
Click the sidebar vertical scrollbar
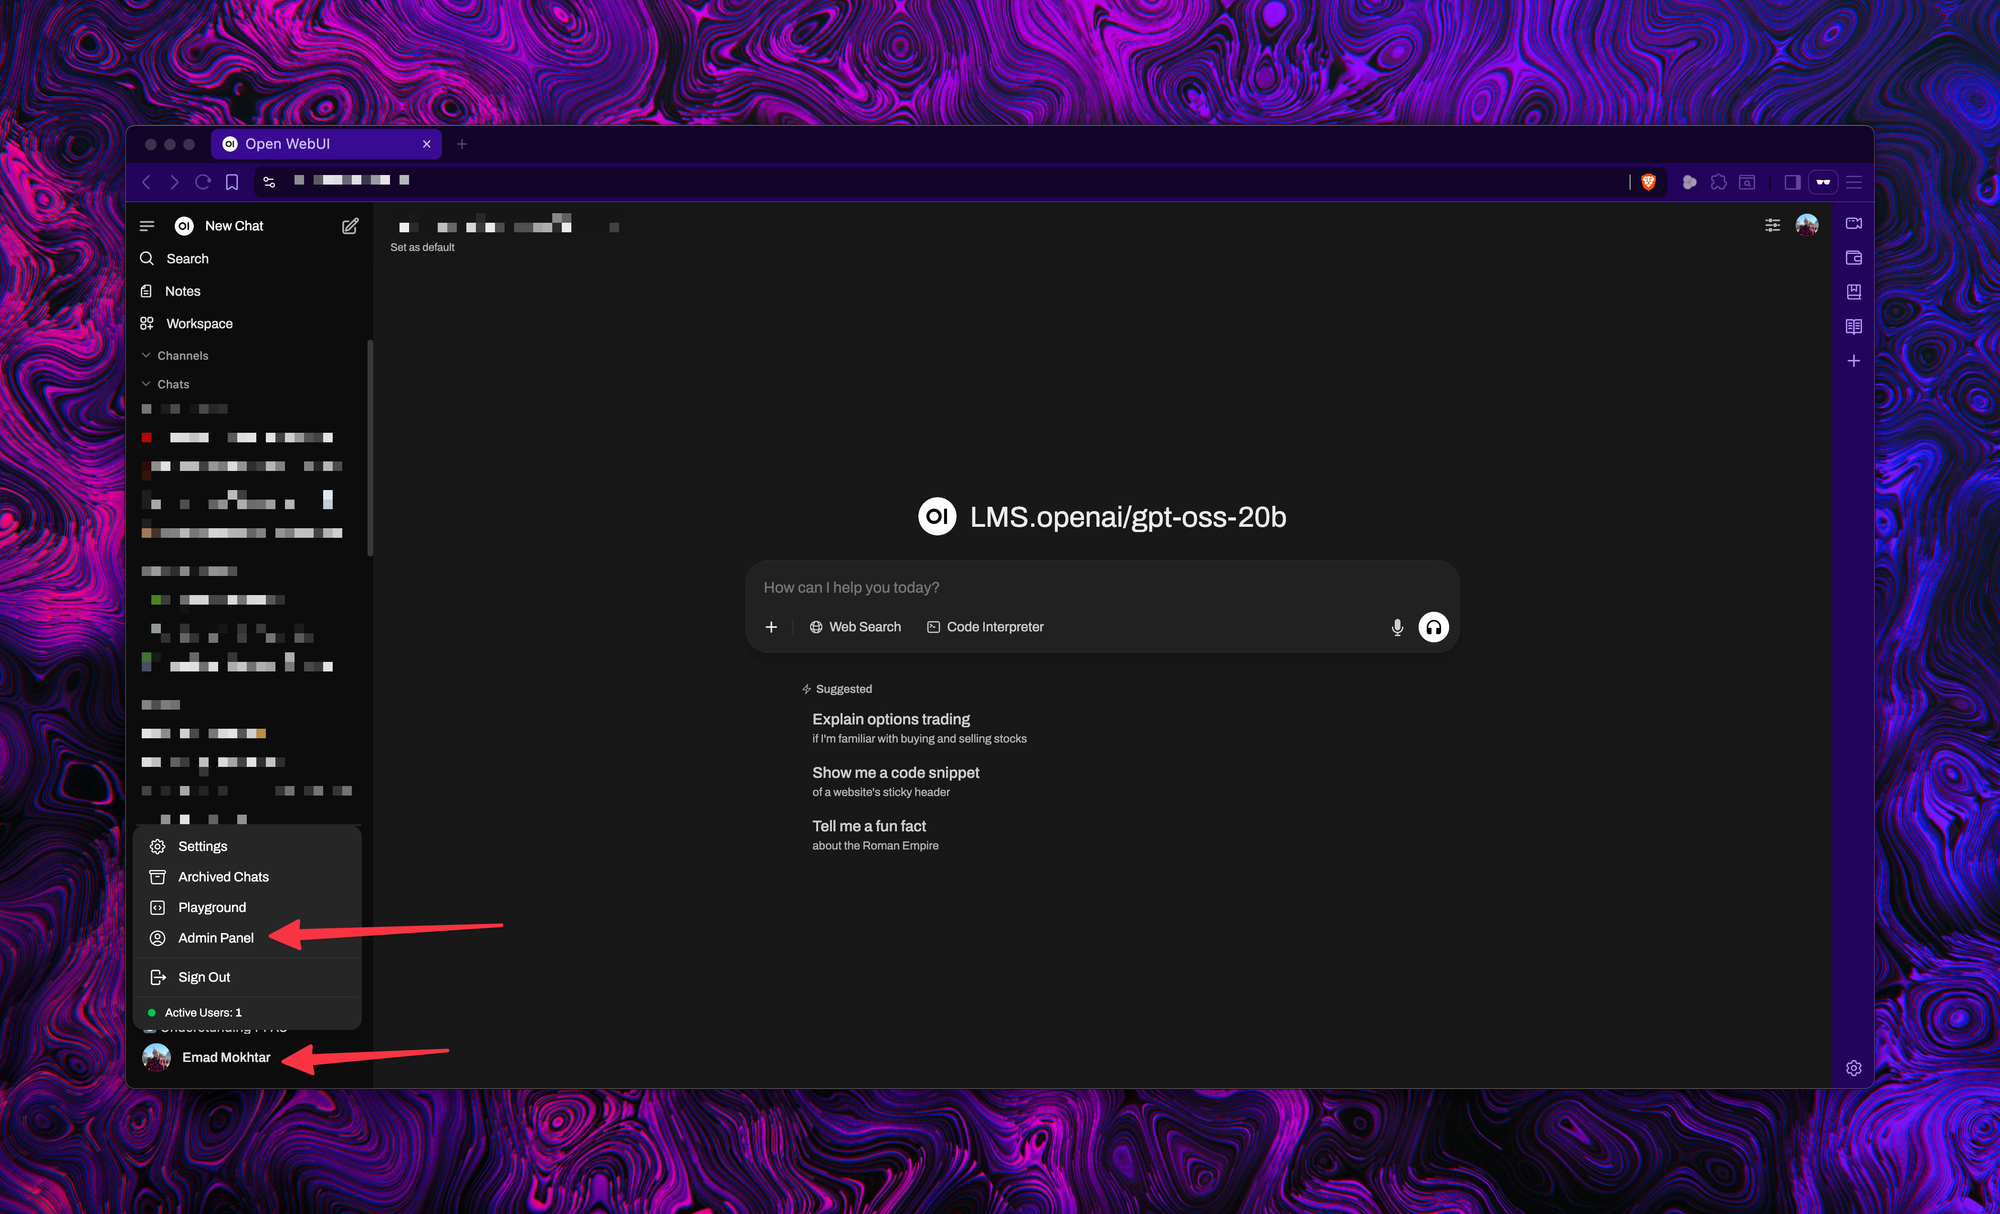pyautogui.click(x=370, y=448)
